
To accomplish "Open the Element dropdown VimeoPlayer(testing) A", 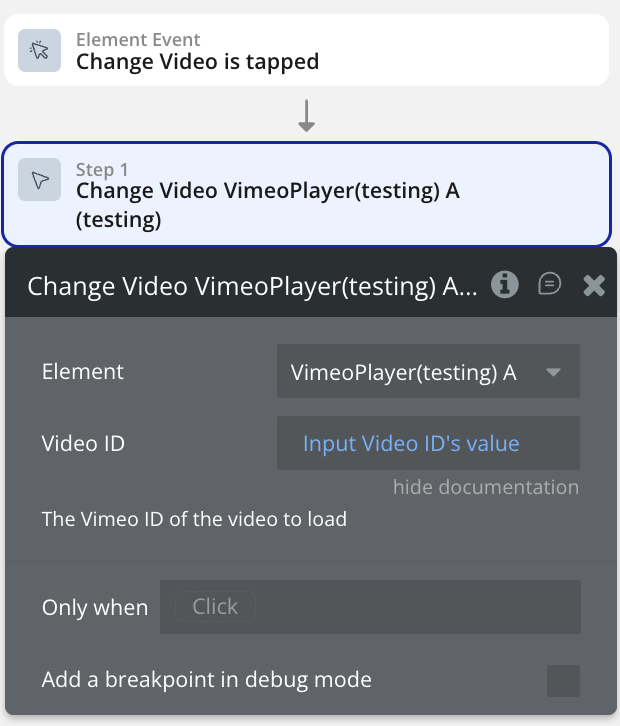I will (427, 373).
